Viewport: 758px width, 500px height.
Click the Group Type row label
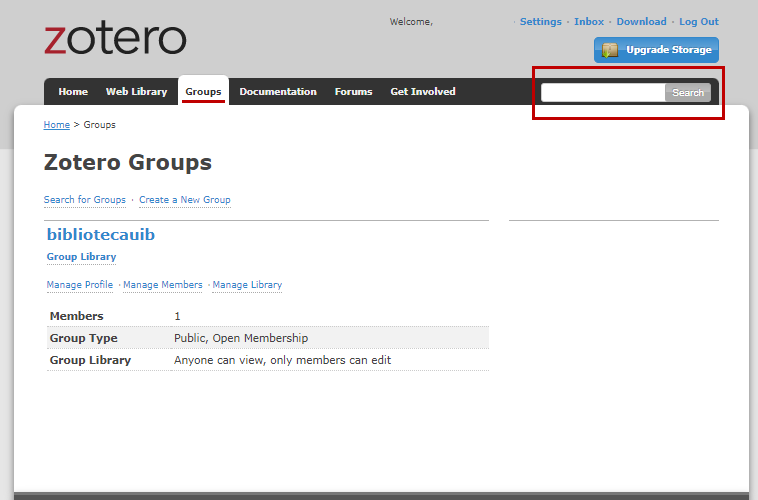tap(84, 338)
